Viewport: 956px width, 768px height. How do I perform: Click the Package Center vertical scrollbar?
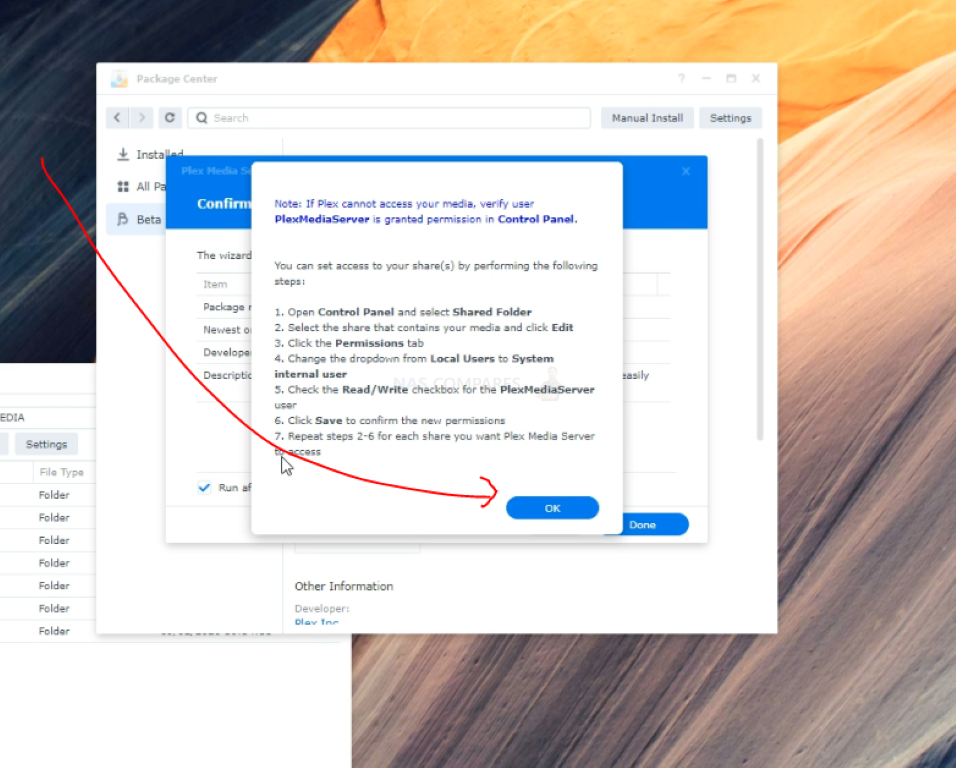[x=760, y=289]
